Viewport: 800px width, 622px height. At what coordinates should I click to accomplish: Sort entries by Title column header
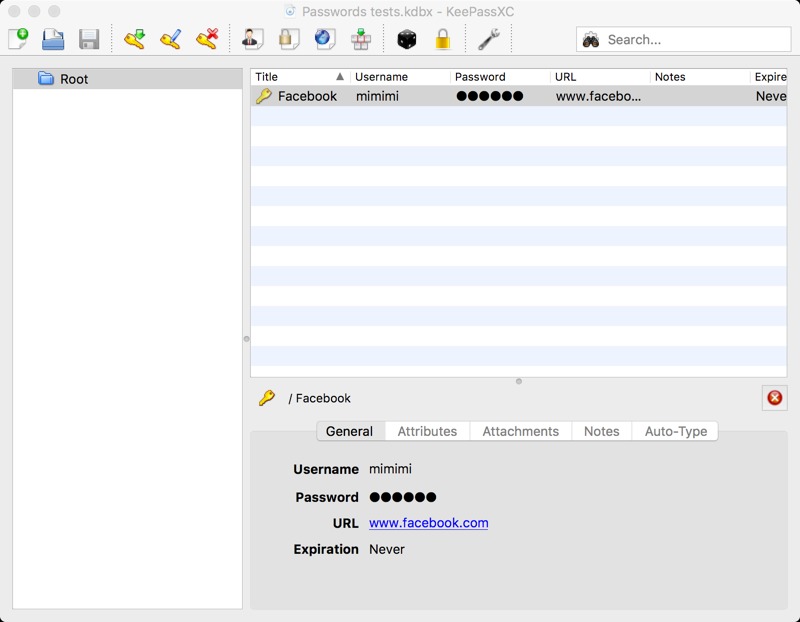(299, 77)
